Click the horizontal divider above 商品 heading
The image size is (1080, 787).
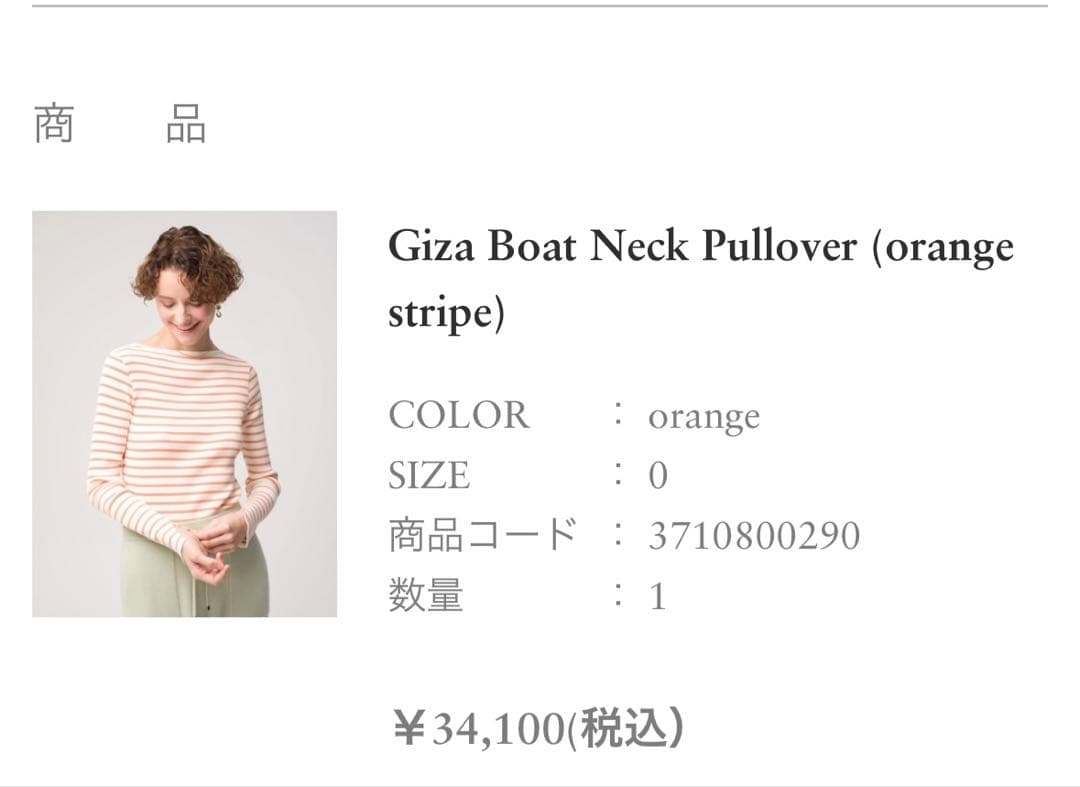pyautogui.click(x=540, y=6)
